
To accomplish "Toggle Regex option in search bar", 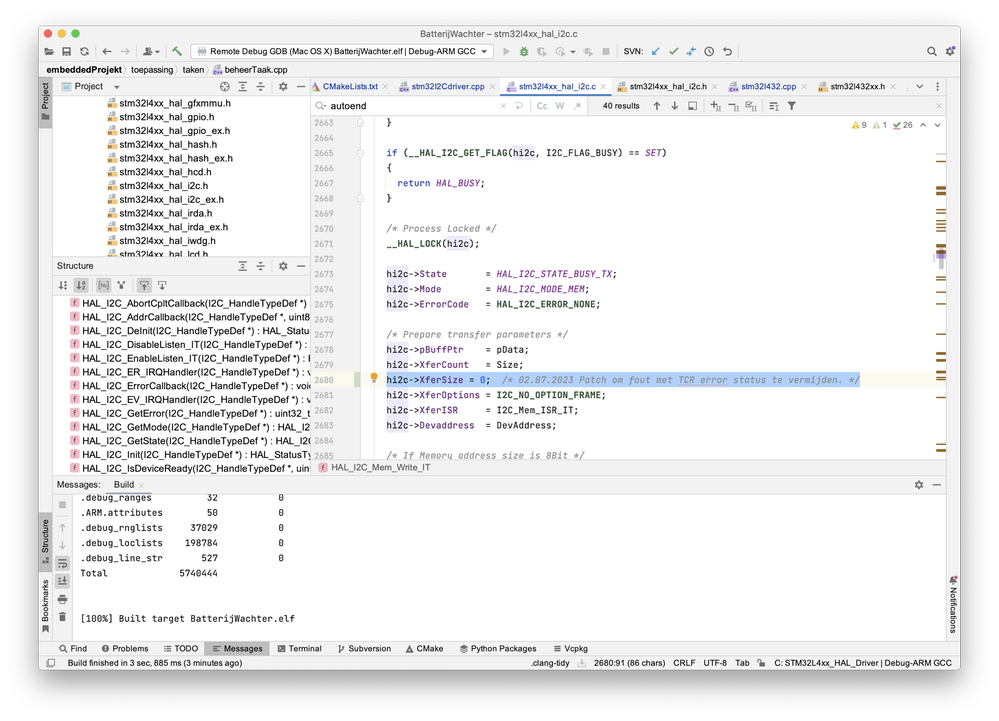I will (577, 106).
